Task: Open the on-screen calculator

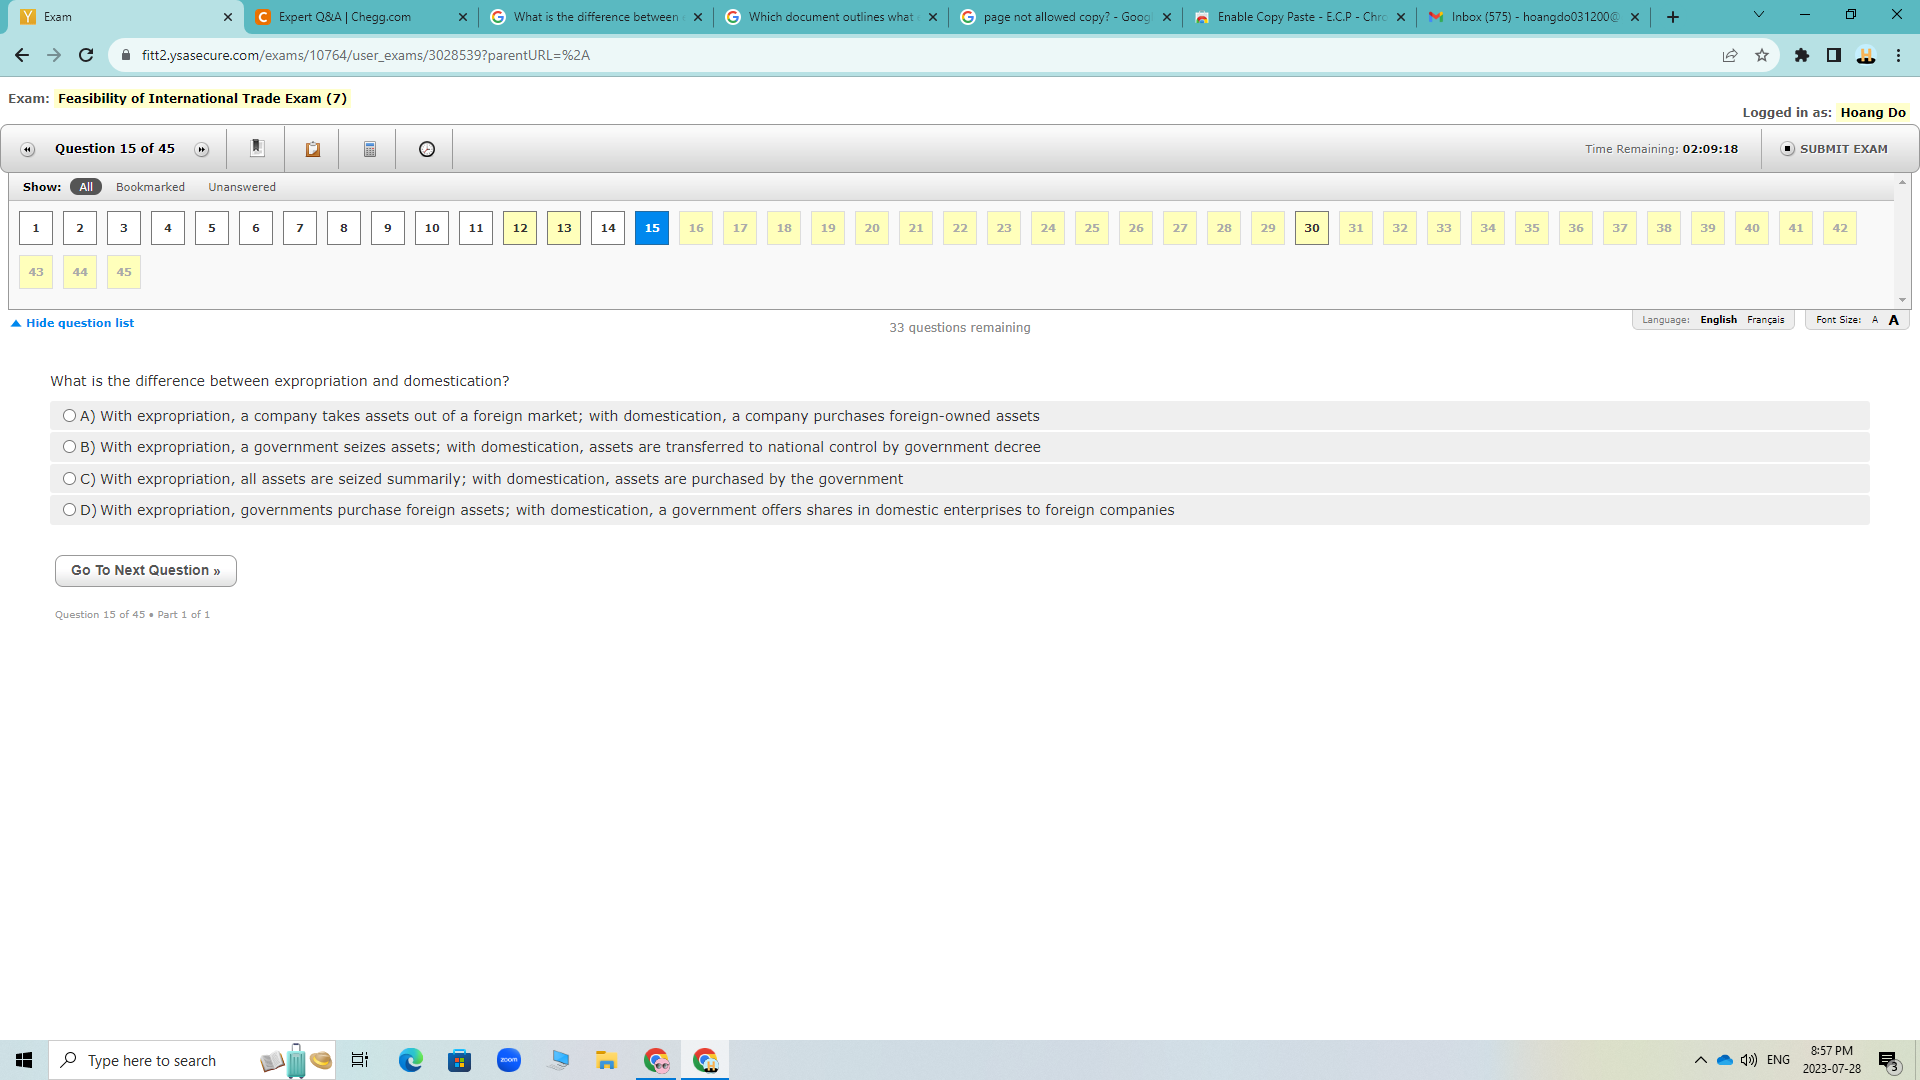Action: [x=368, y=148]
